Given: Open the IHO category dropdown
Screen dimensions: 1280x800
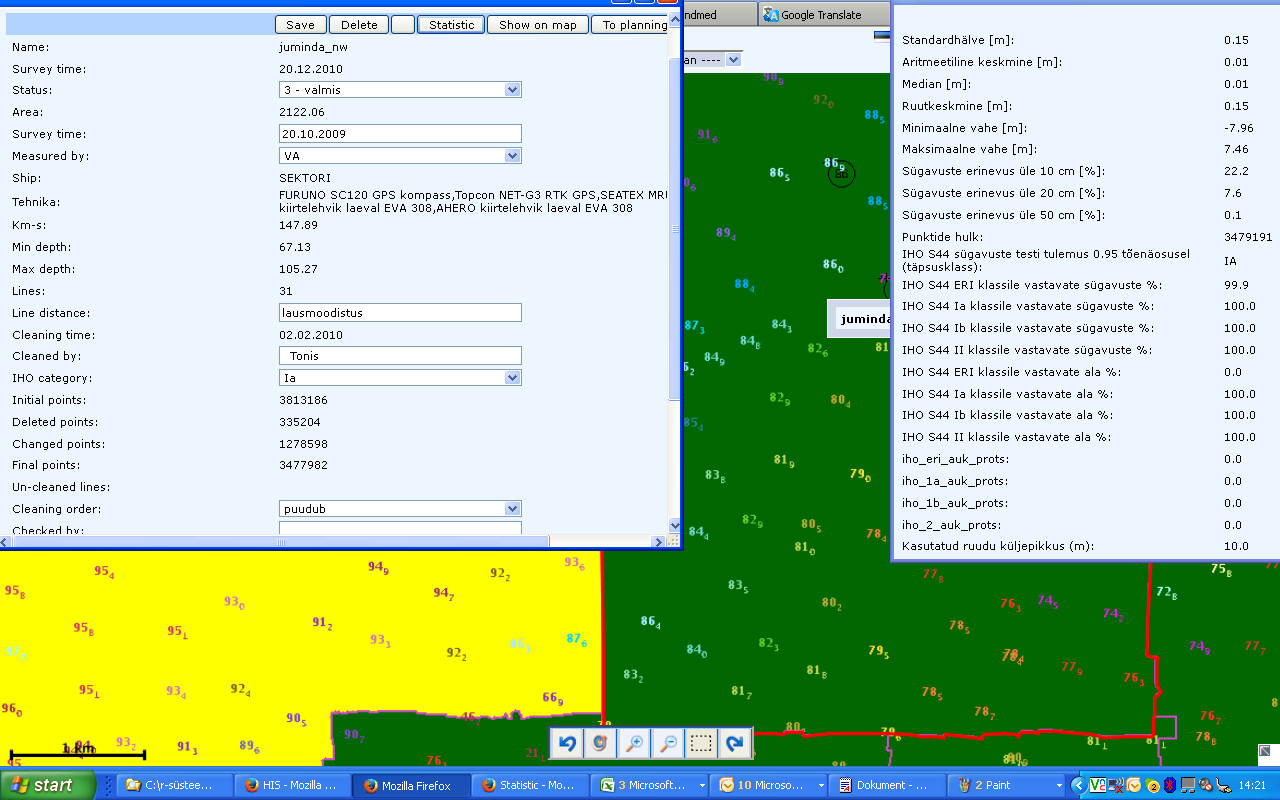Looking at the screenshot, I should click(400, 378).
